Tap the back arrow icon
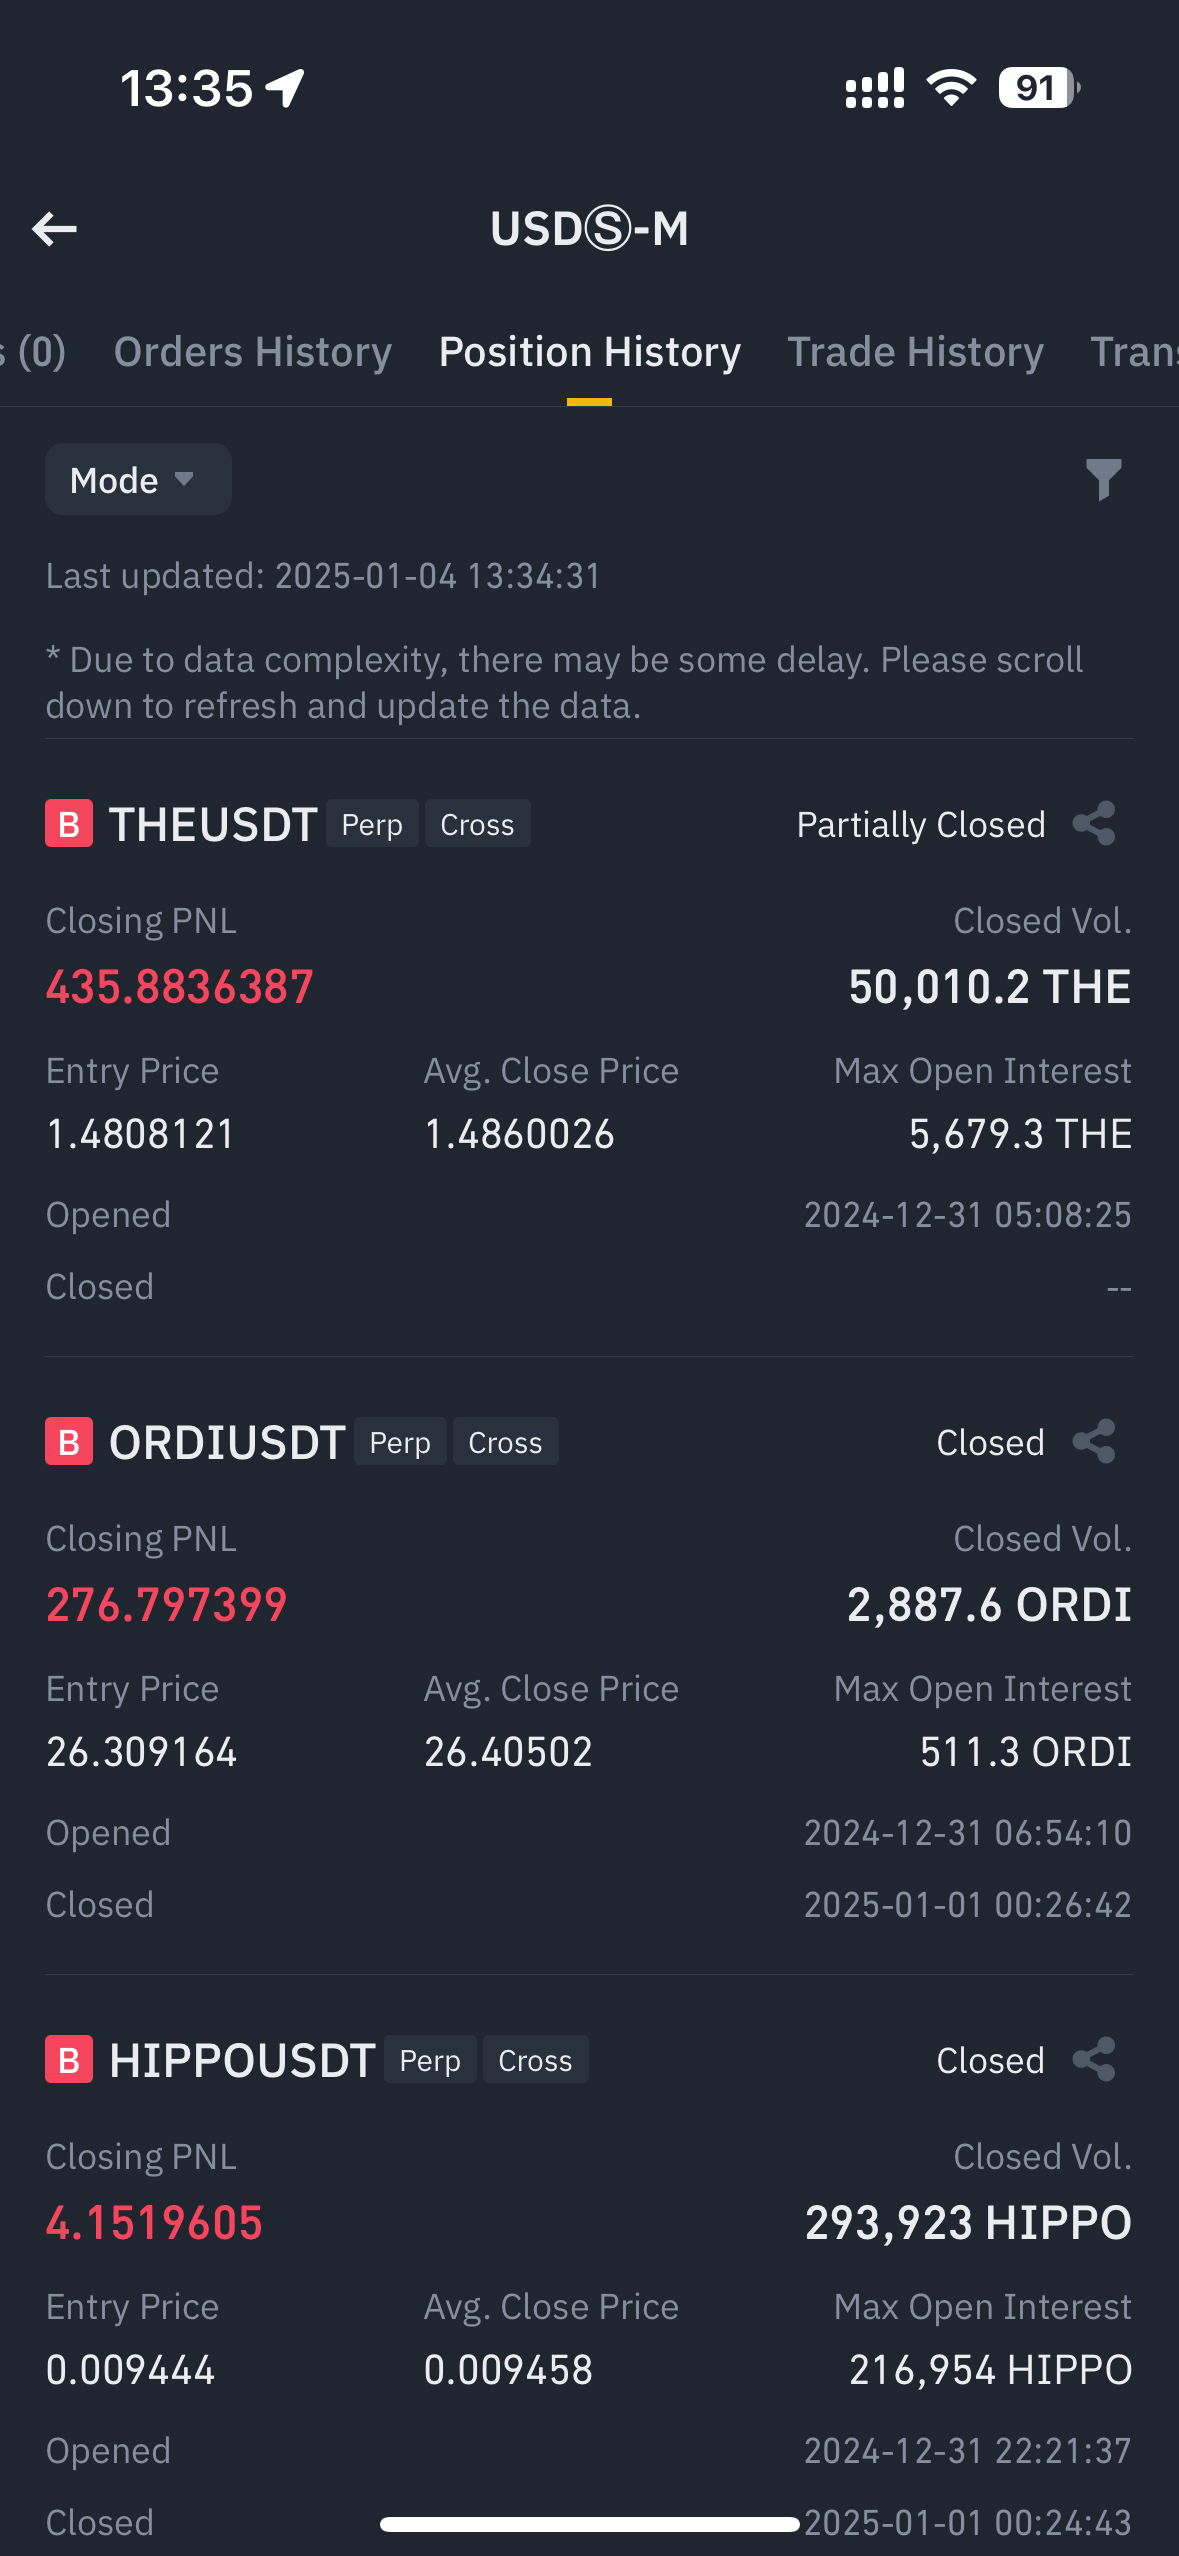 [x=55, y=229]
